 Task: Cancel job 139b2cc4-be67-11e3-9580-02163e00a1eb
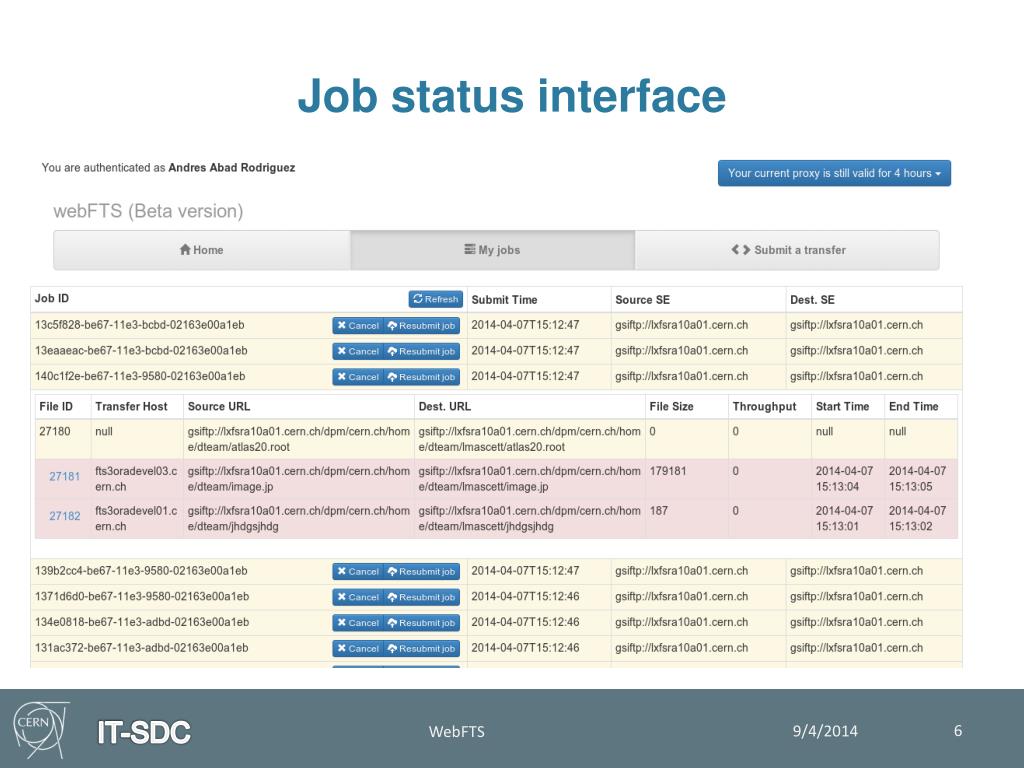357,571
